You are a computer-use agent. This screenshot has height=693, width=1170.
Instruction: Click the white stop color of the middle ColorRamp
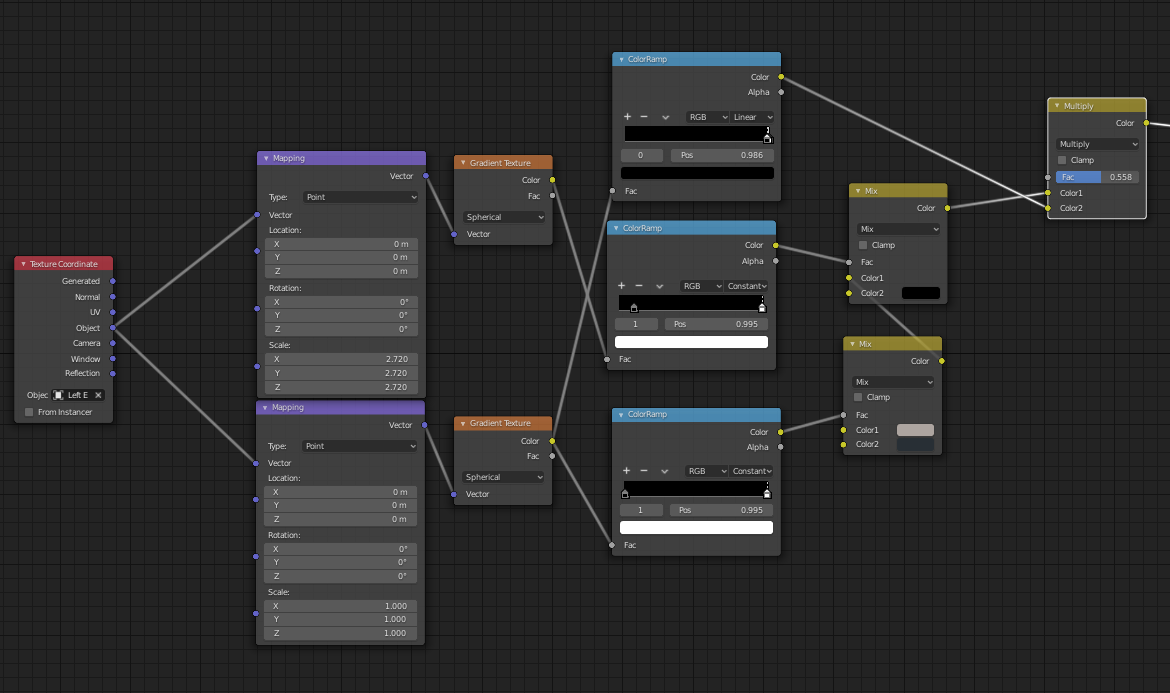(x=691, y=342)
